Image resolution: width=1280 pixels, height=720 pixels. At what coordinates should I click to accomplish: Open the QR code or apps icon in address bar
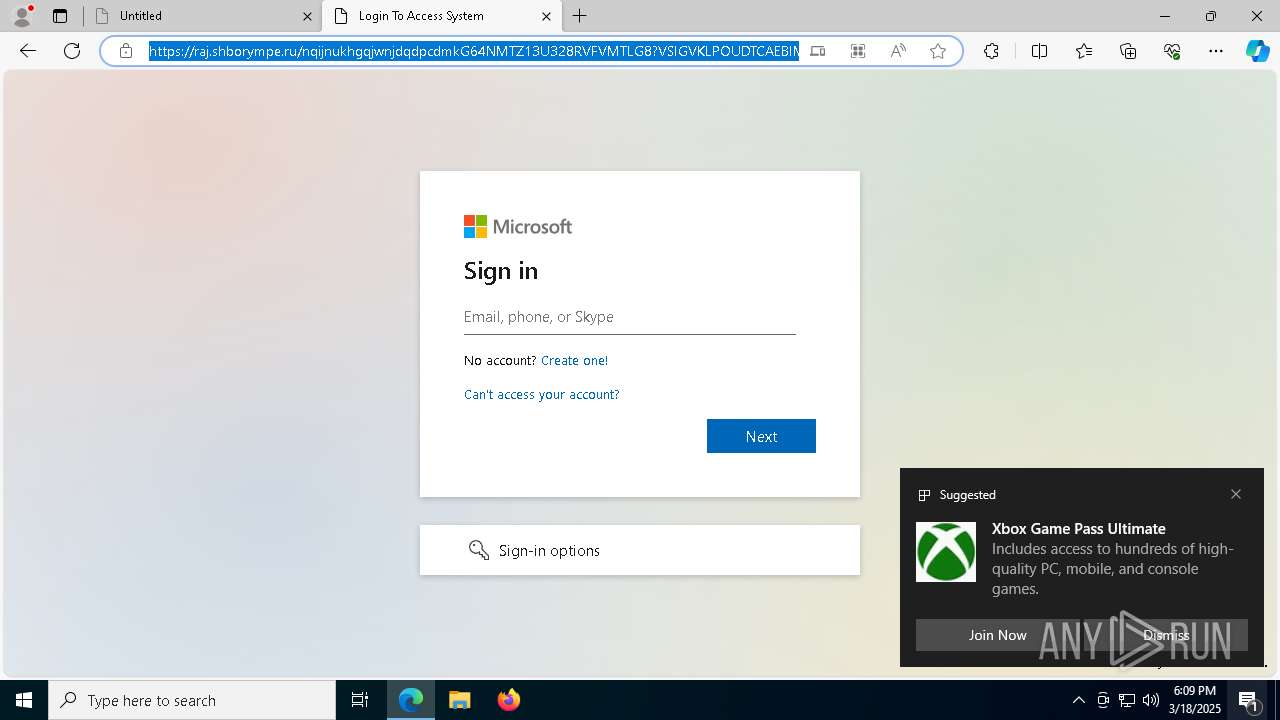[858, 51]
